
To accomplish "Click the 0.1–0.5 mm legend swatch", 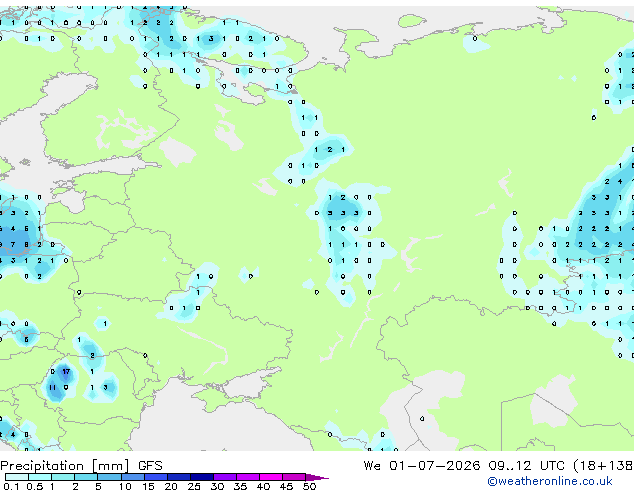I will [17, 477].
